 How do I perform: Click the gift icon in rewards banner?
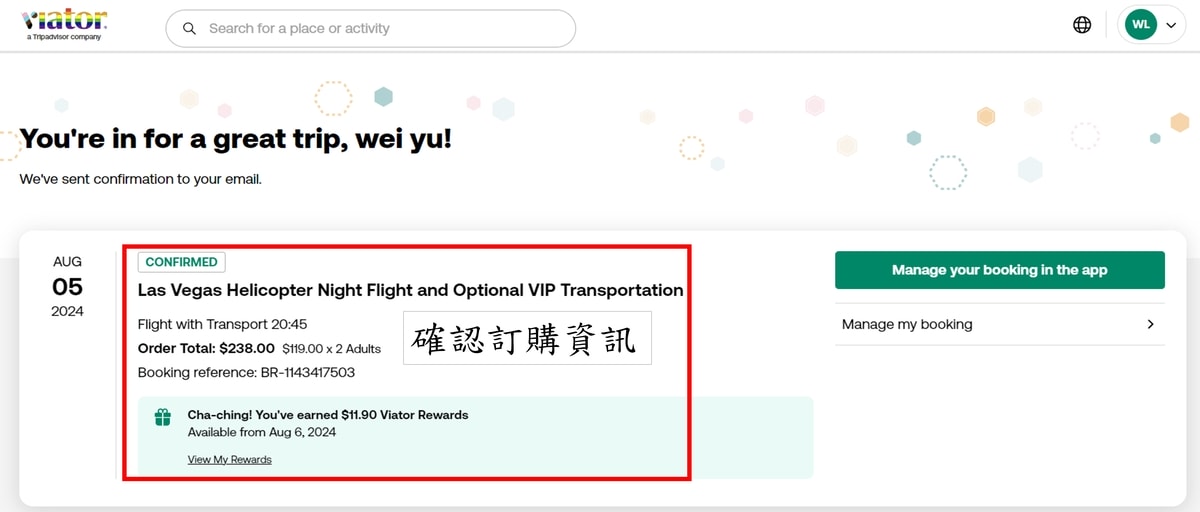click(163, 417)
